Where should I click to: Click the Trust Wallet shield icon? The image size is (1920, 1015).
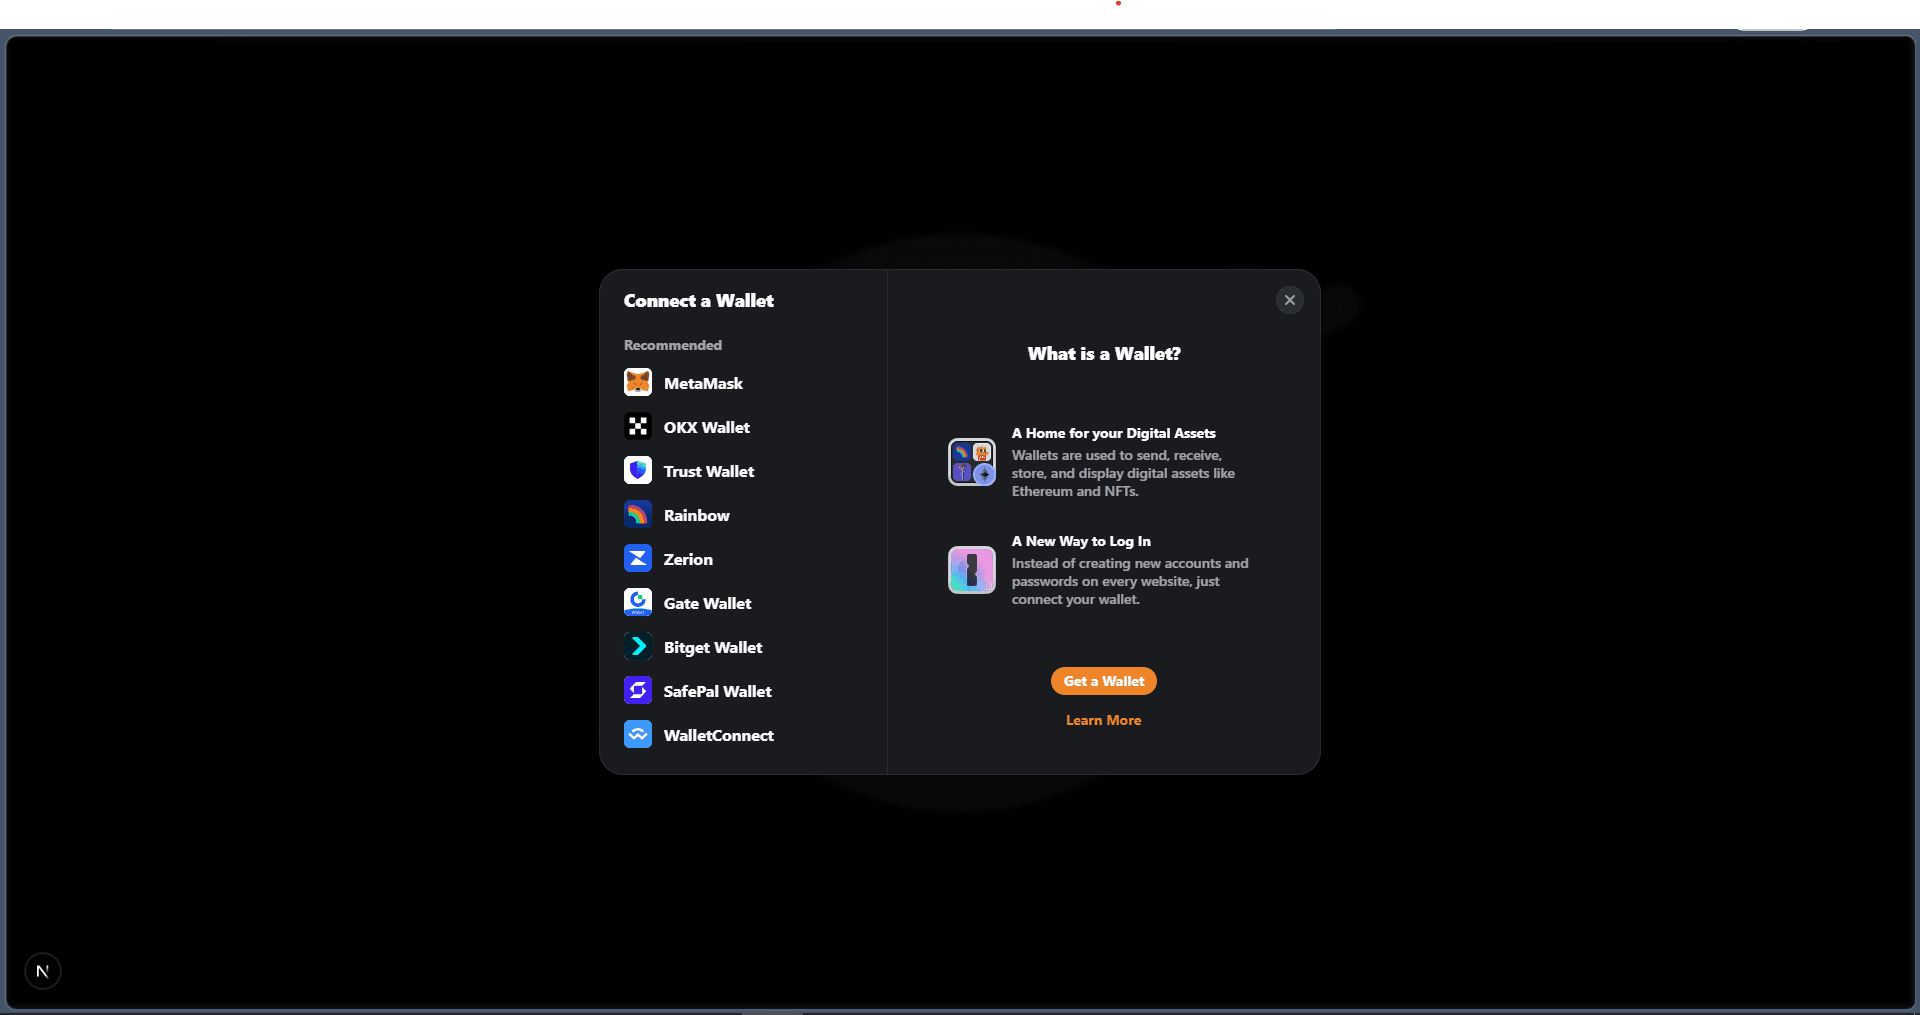coord(638,470)
